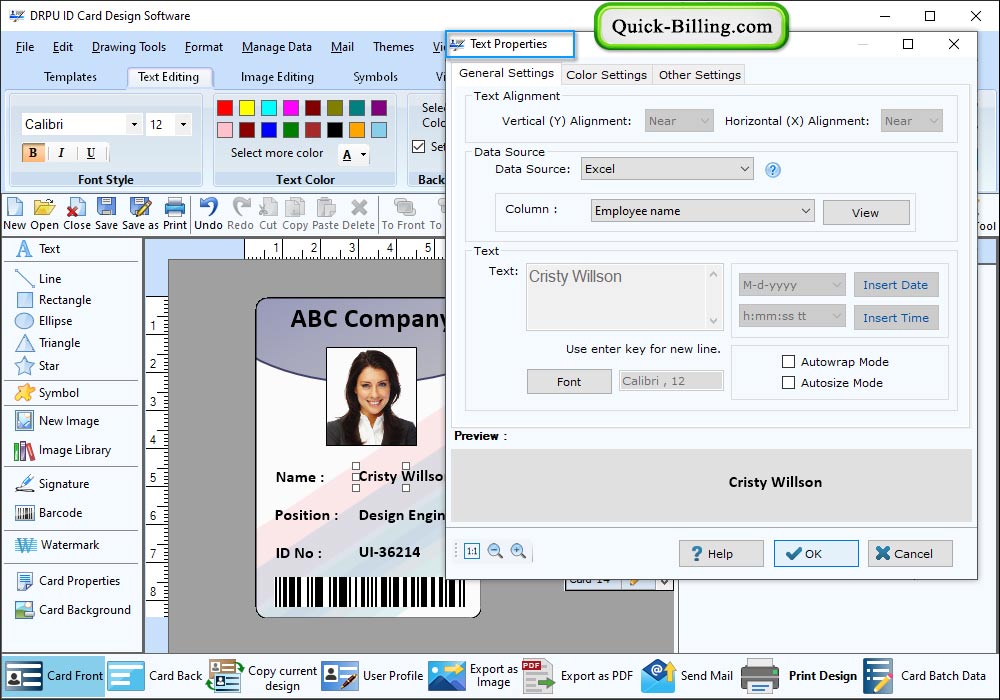1000x700 pixels.
Task: Undo the last action
Action: [x=208, y=214]
